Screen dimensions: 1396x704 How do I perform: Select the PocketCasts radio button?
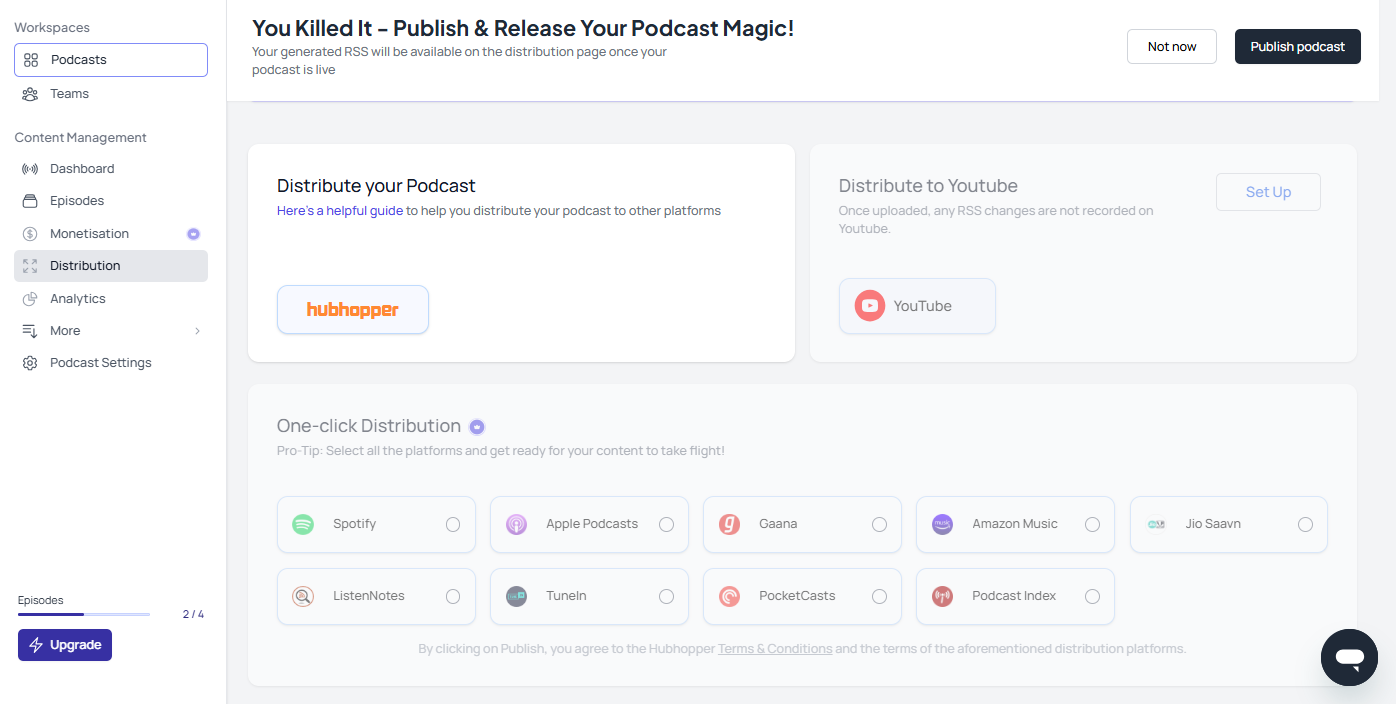(x=879, y=596)
